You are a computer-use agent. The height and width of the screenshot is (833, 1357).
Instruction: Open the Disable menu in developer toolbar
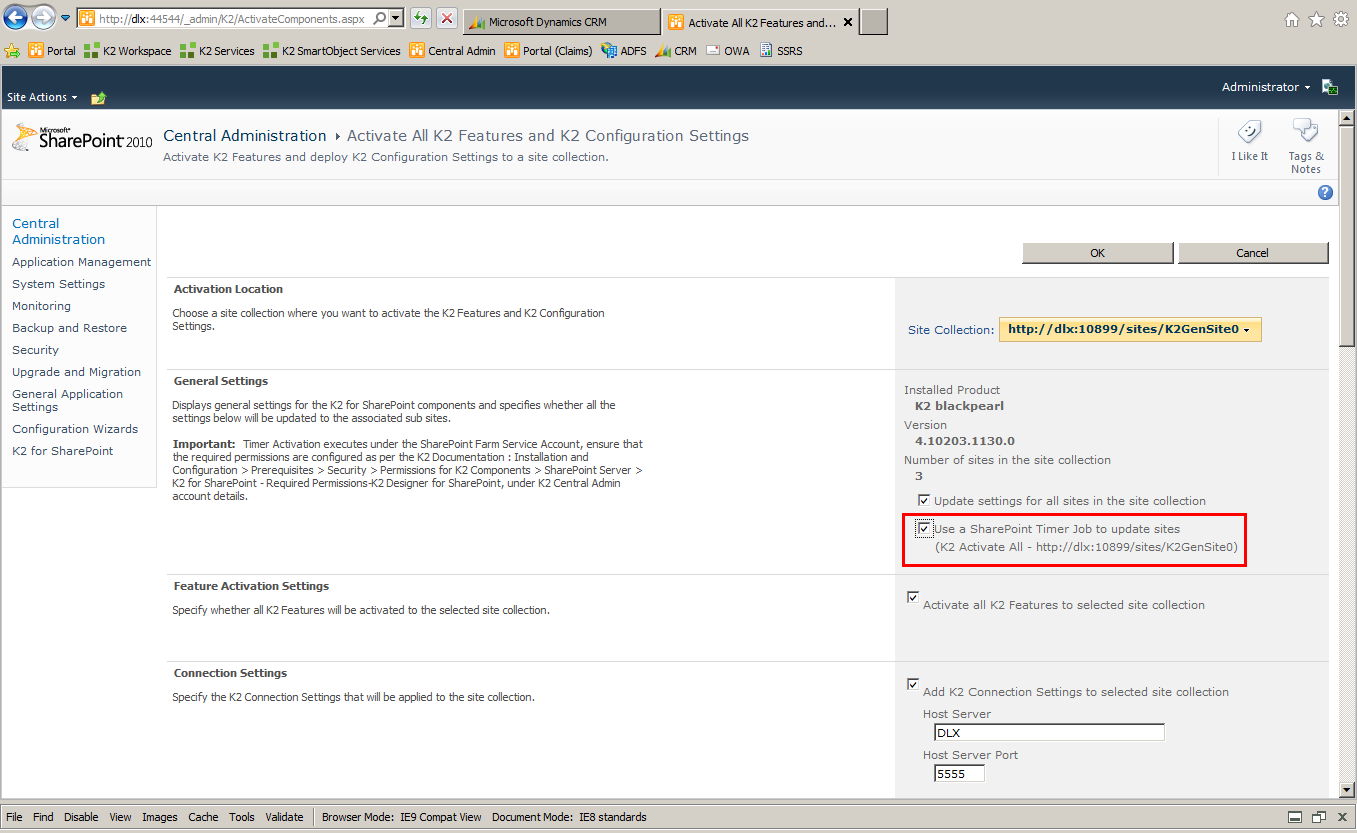point(81,817)
